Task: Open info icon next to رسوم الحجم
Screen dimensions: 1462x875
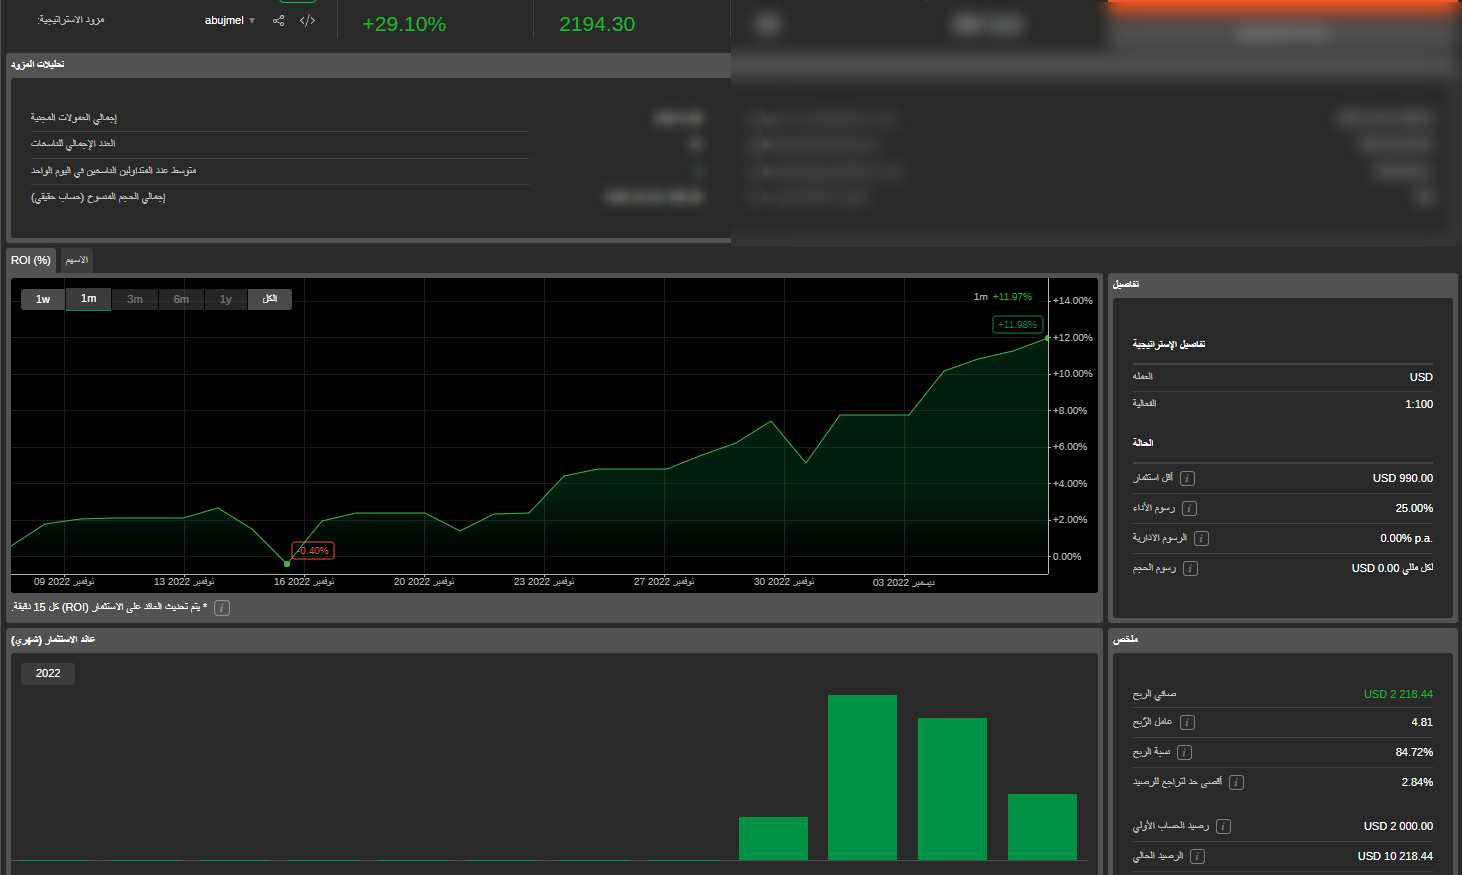Action: click(x=1191, y=568)
